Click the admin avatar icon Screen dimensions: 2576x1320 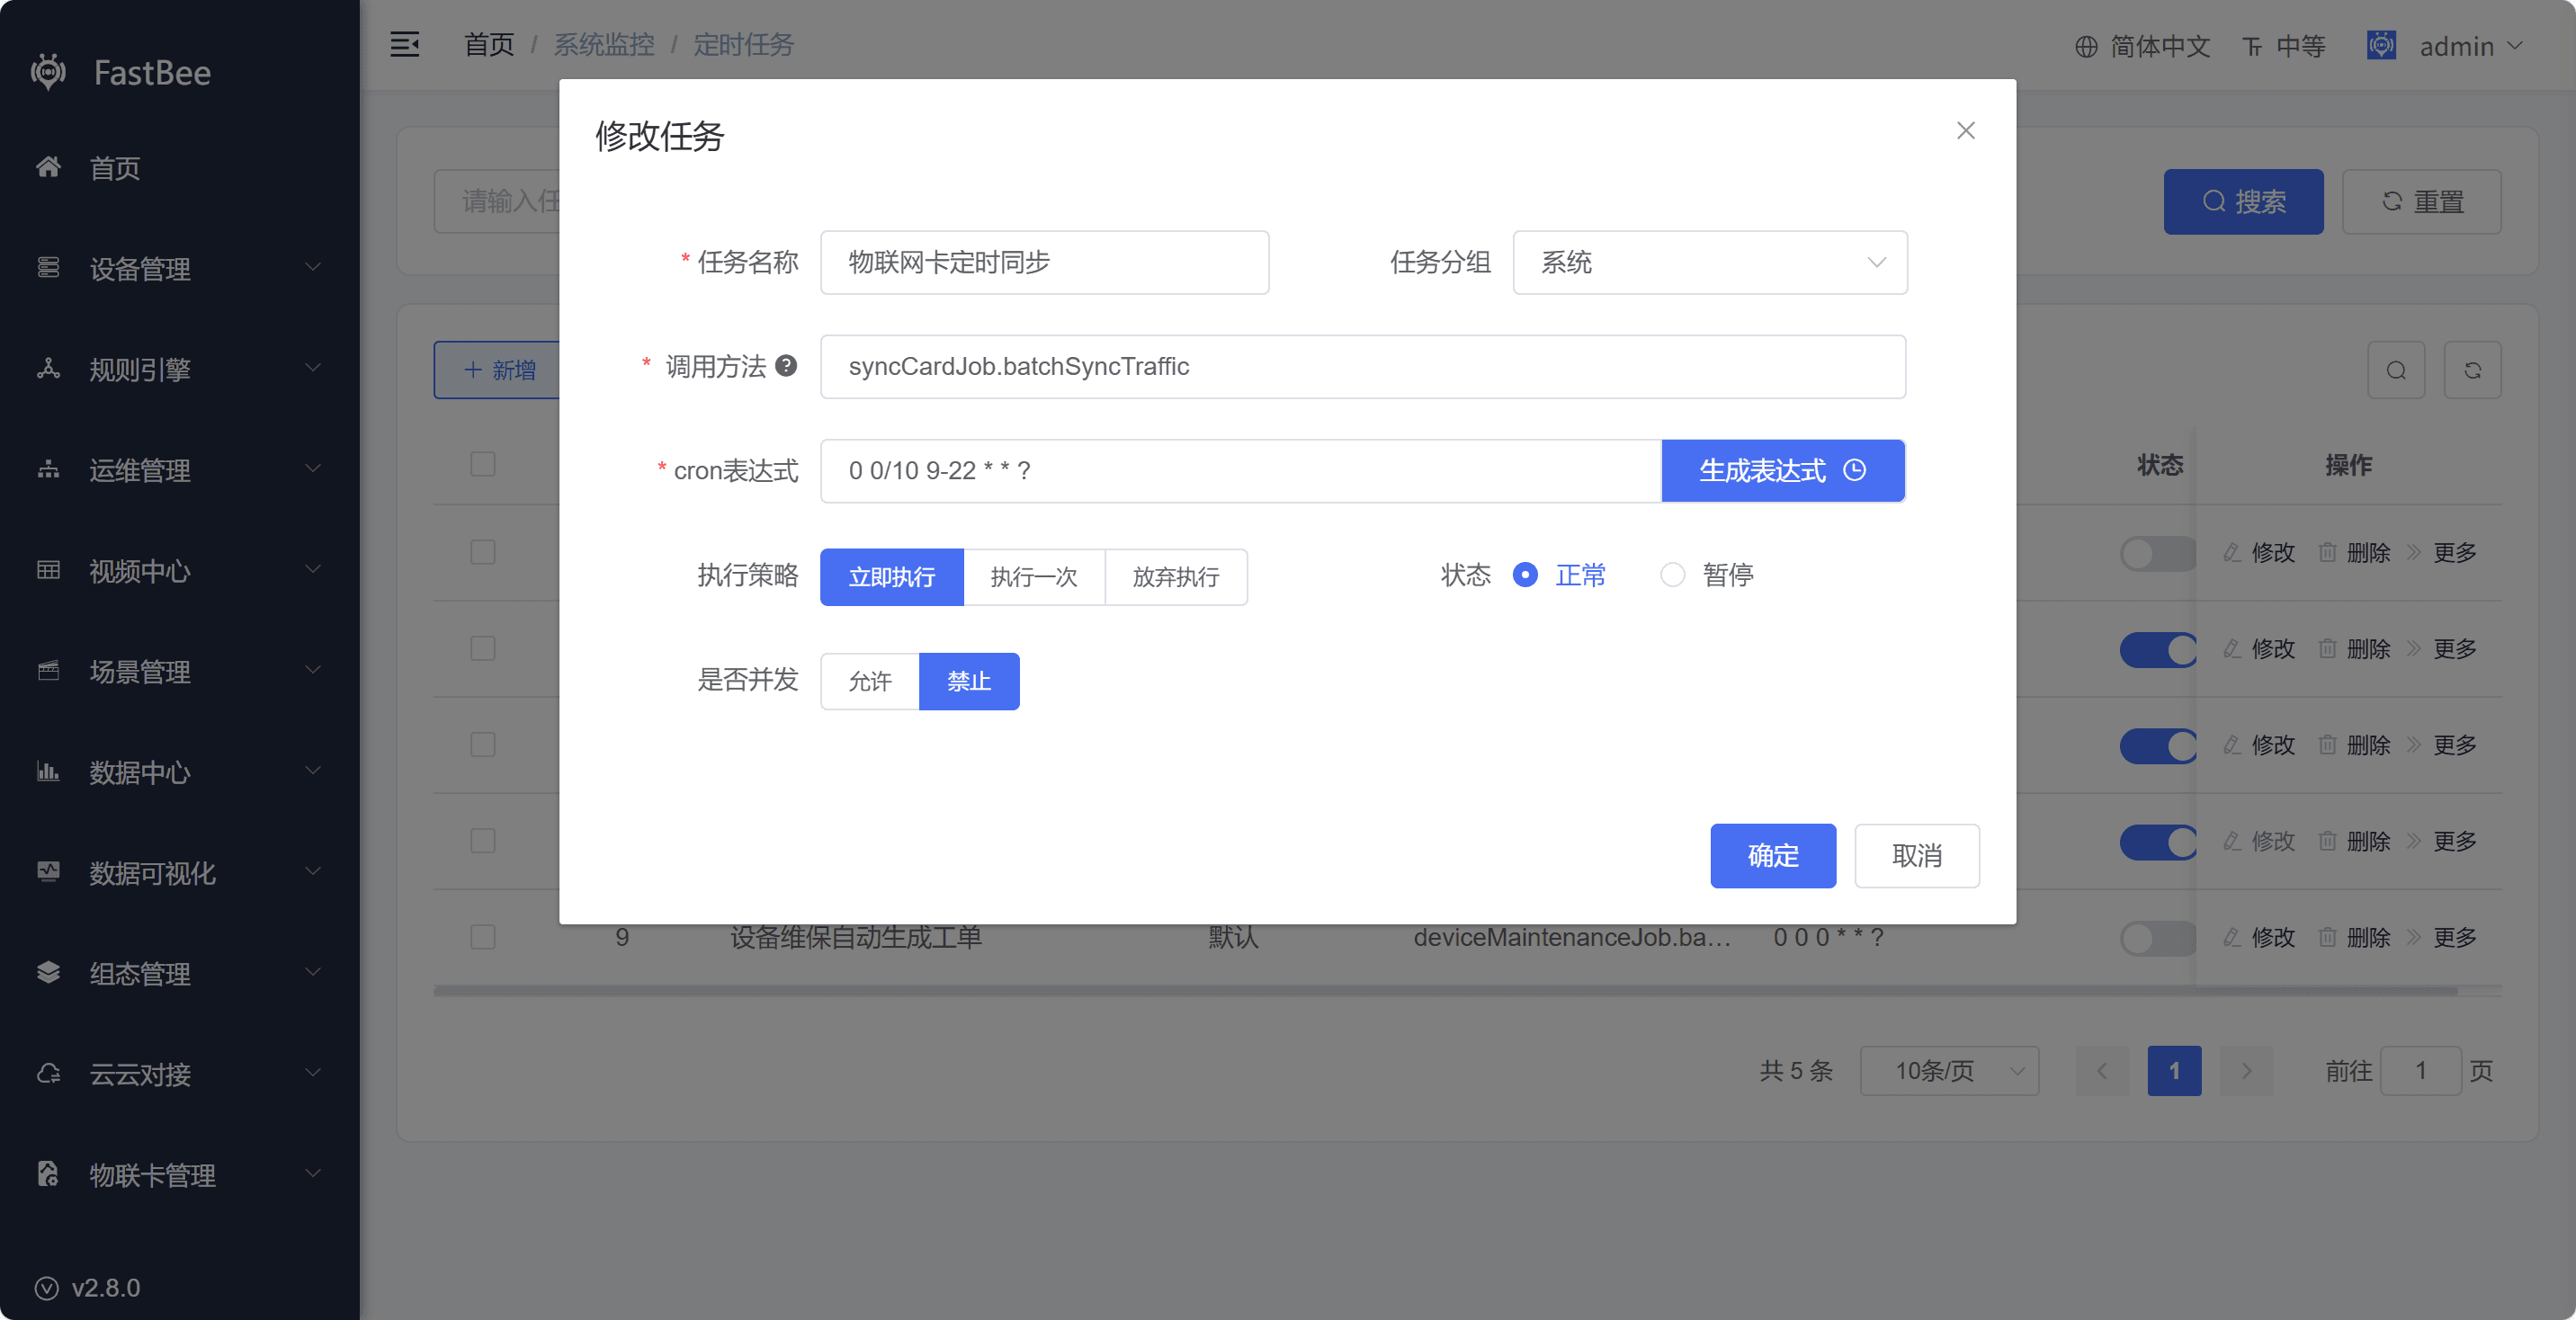tap(2381, 45)
